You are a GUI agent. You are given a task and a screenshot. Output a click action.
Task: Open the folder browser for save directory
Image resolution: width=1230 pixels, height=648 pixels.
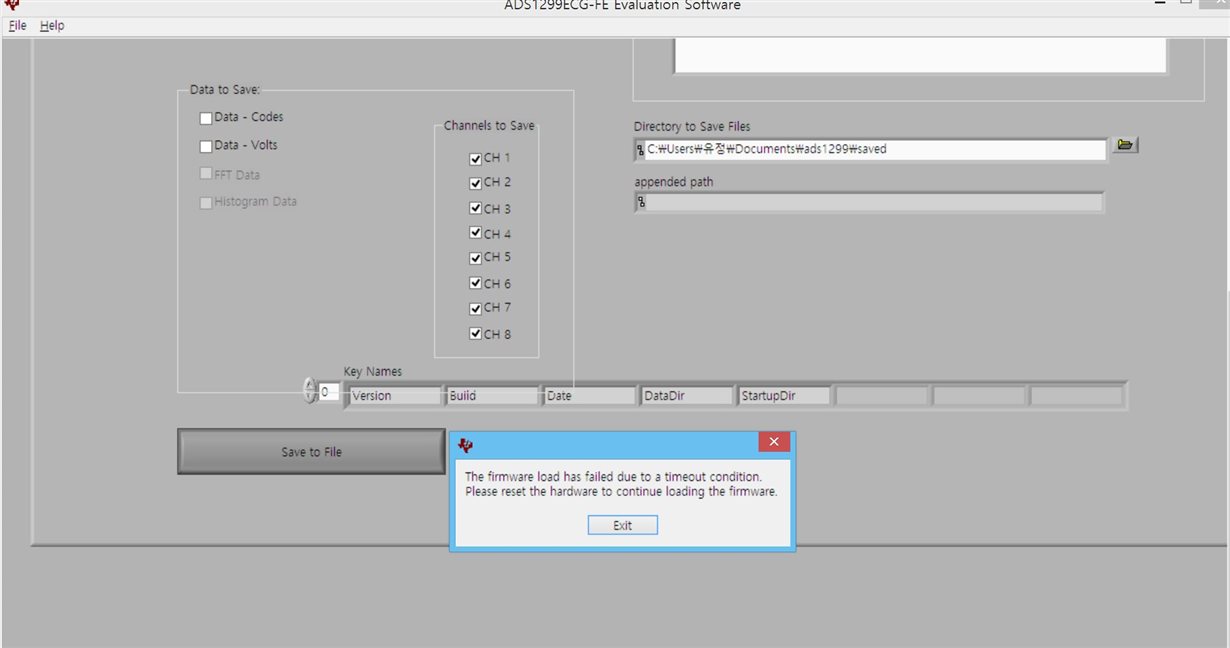coord(1124,145)
